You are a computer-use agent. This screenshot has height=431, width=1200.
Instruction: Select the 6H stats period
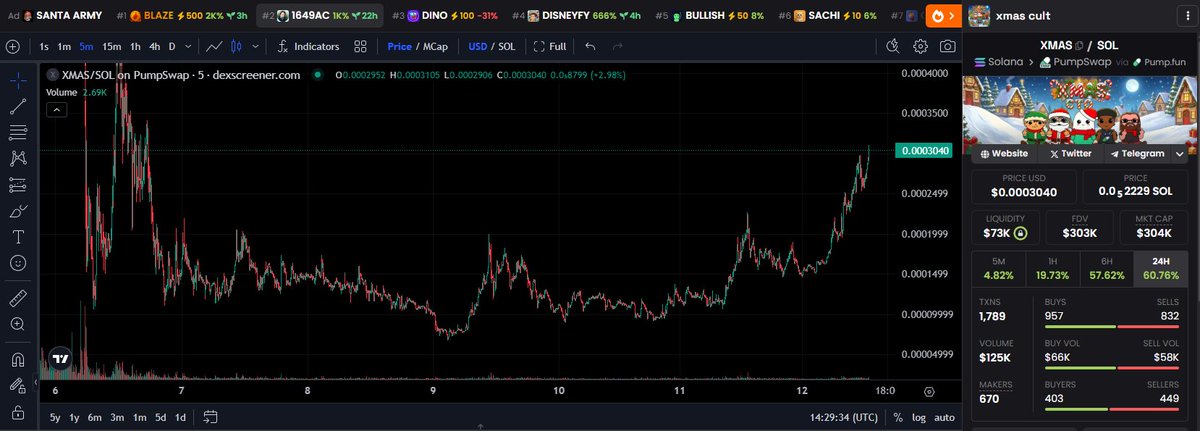1106,268
